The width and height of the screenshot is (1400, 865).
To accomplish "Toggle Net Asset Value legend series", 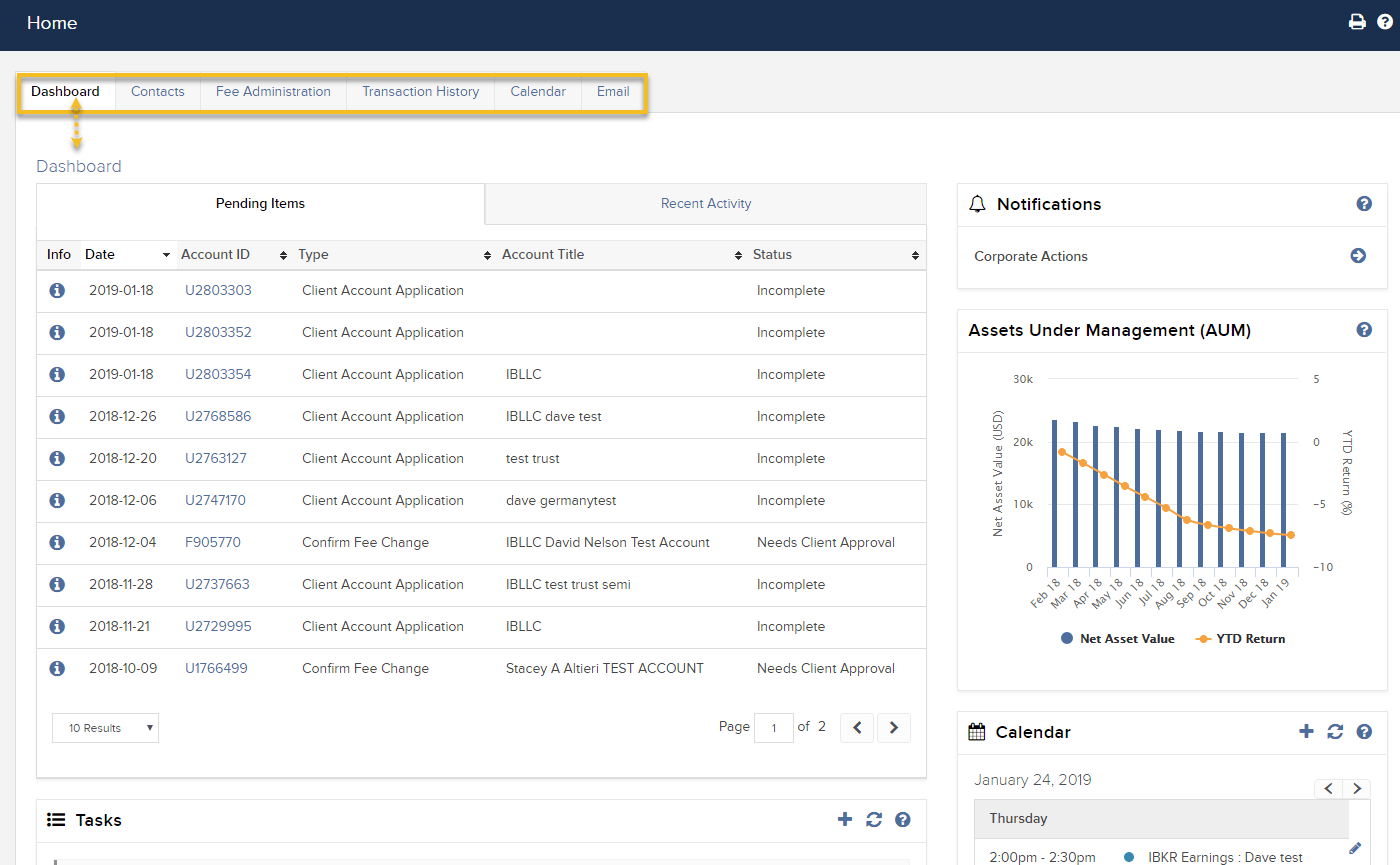I will click(1117, 639).
